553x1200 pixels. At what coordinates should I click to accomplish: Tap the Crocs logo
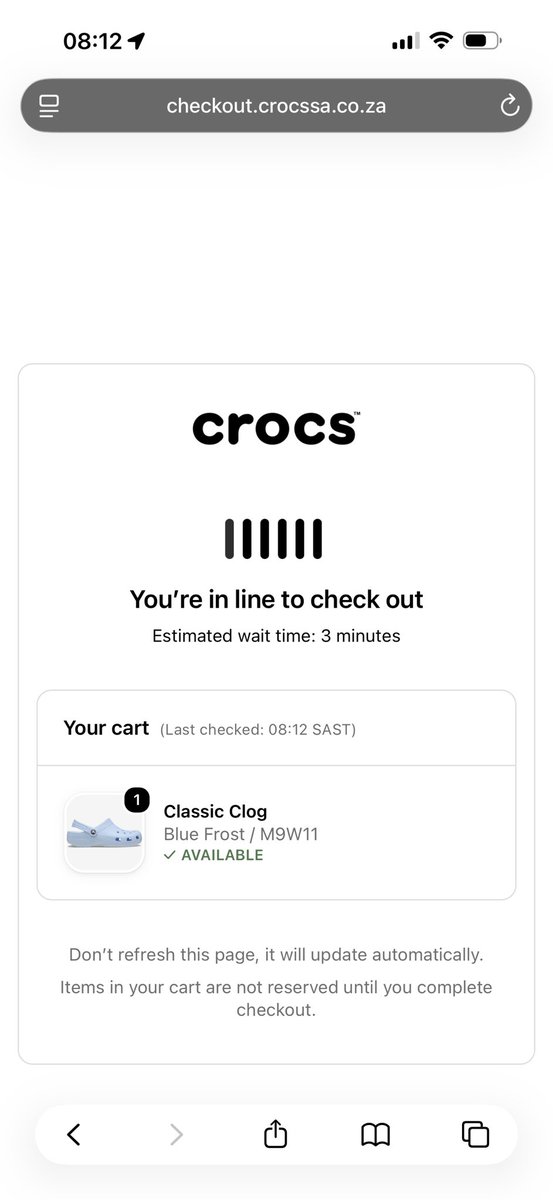coord(276,427)
